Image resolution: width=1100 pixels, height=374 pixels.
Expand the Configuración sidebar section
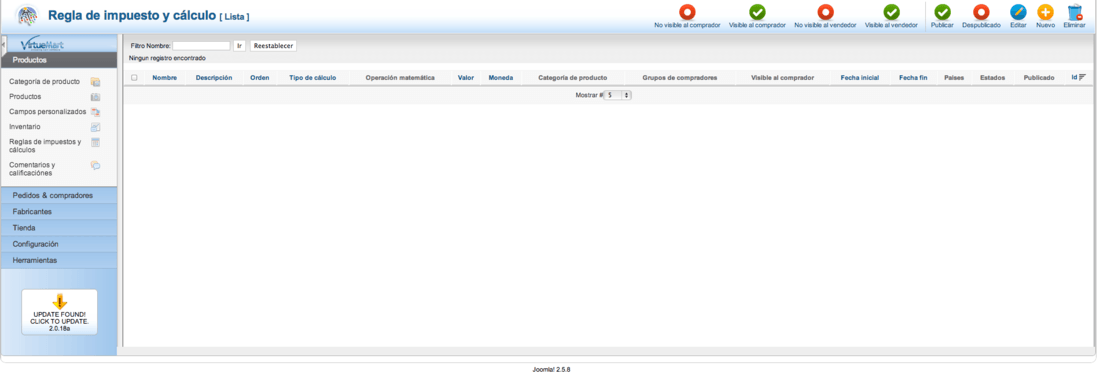[59, 244]
